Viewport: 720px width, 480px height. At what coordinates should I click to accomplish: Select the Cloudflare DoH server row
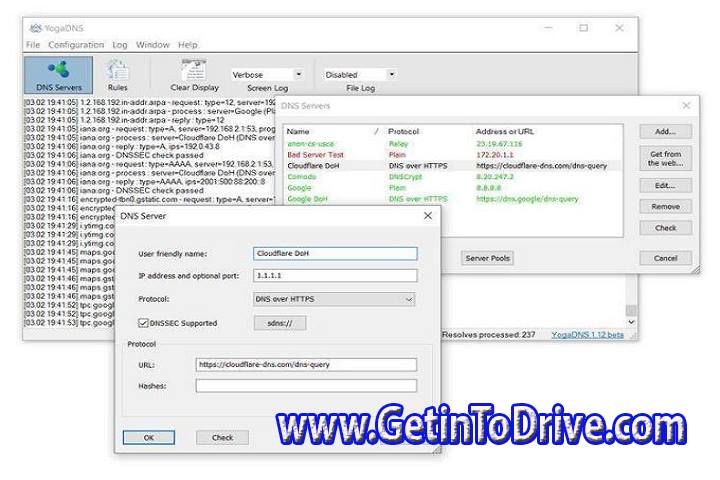(x=453, y=166)
